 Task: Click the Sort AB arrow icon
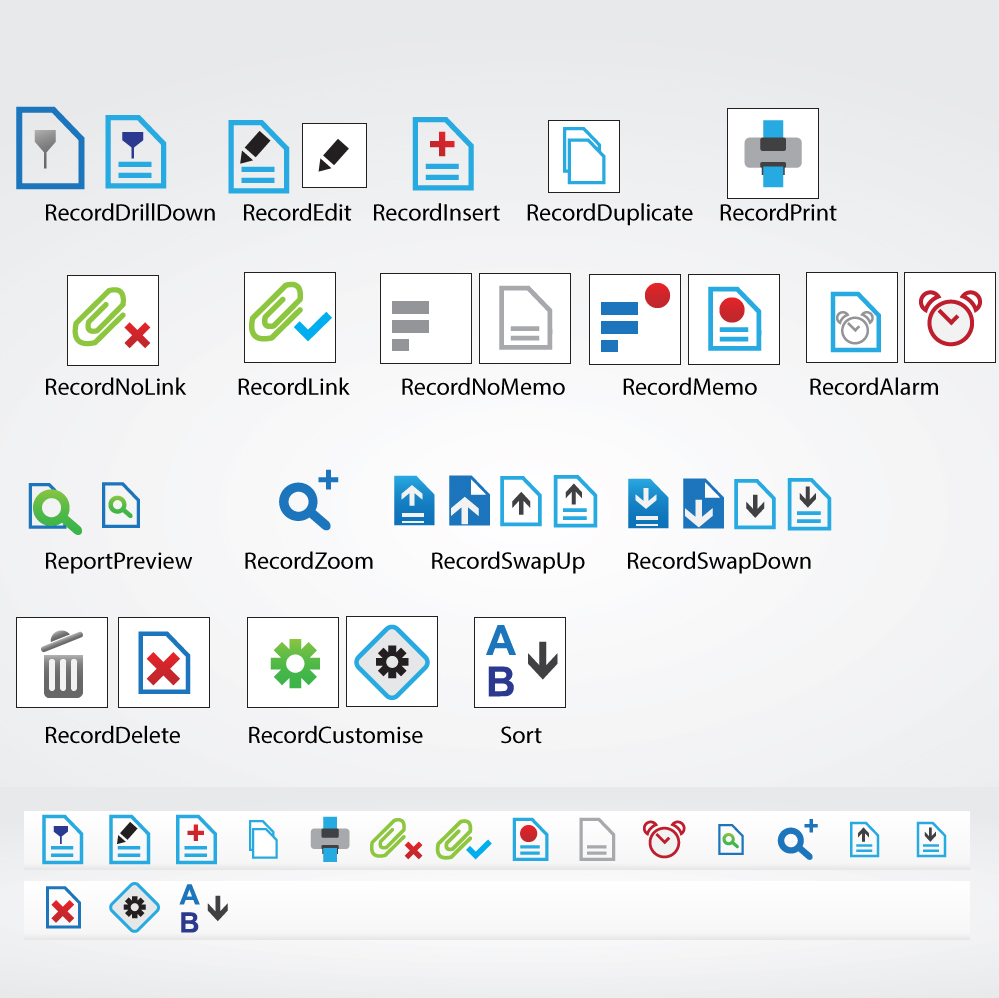click(x=519, y=661)
